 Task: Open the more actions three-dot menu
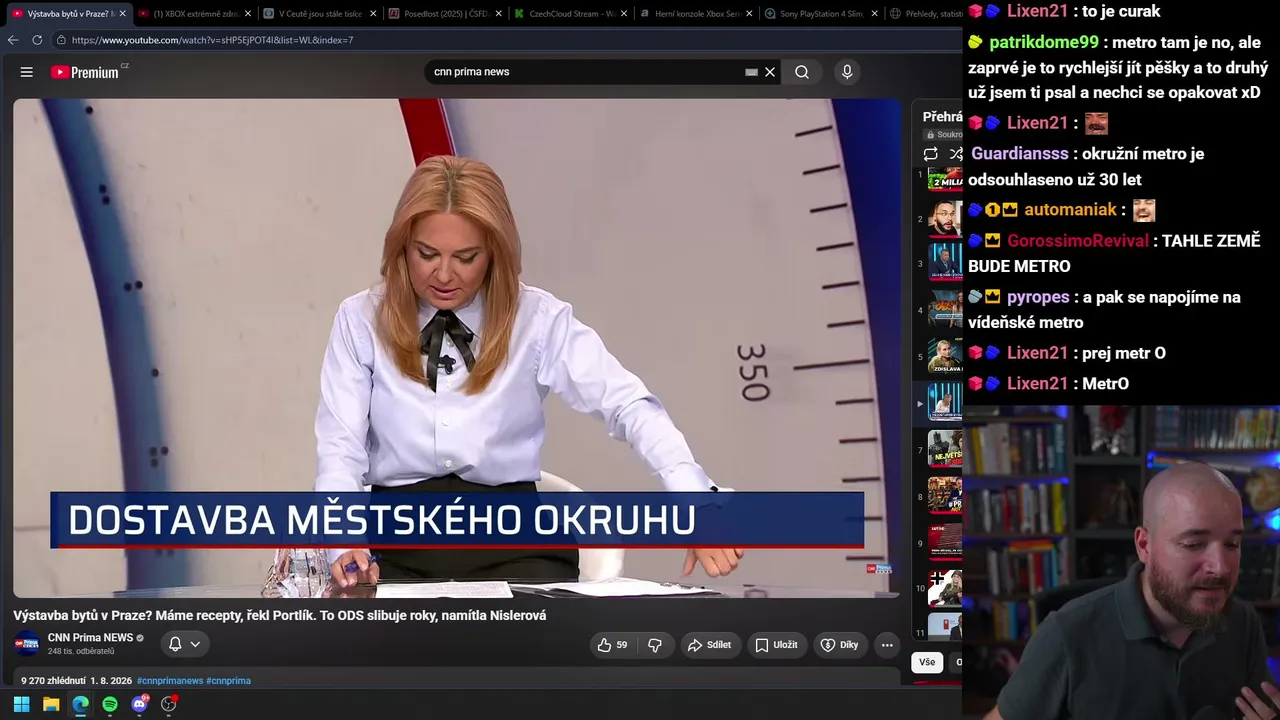887,645
